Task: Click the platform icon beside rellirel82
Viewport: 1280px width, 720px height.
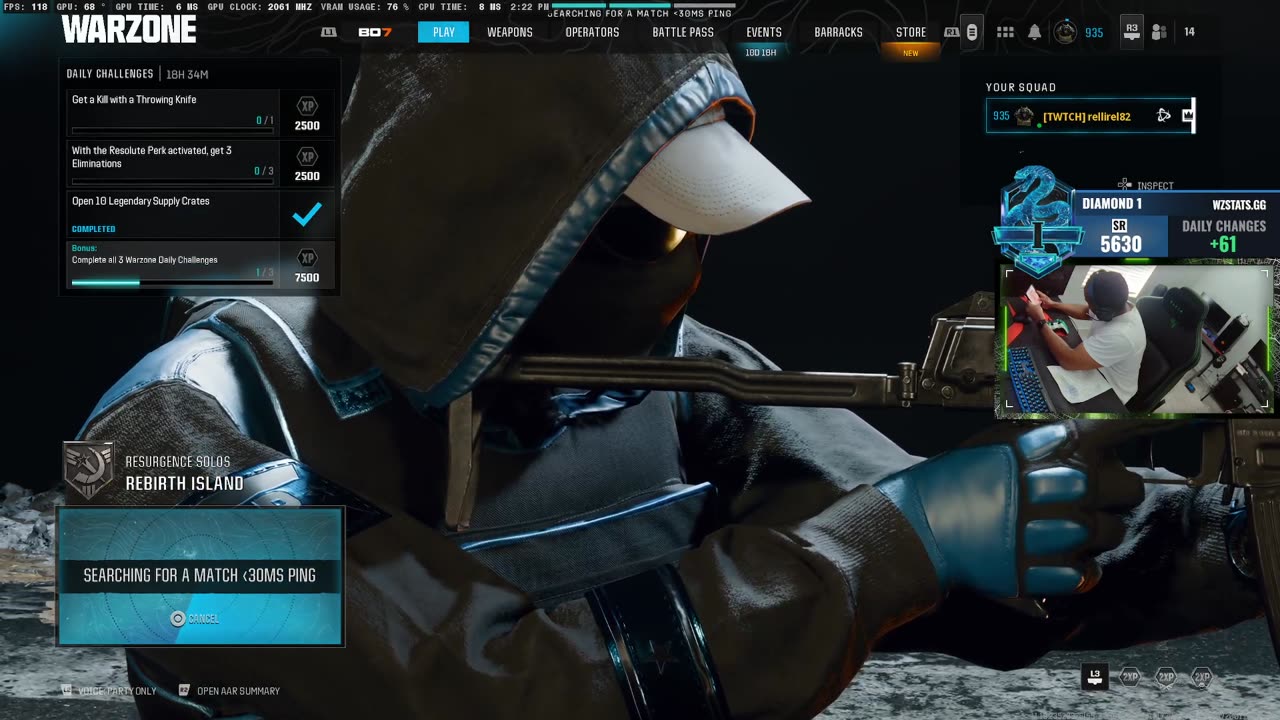Action: pos(1163,116)
